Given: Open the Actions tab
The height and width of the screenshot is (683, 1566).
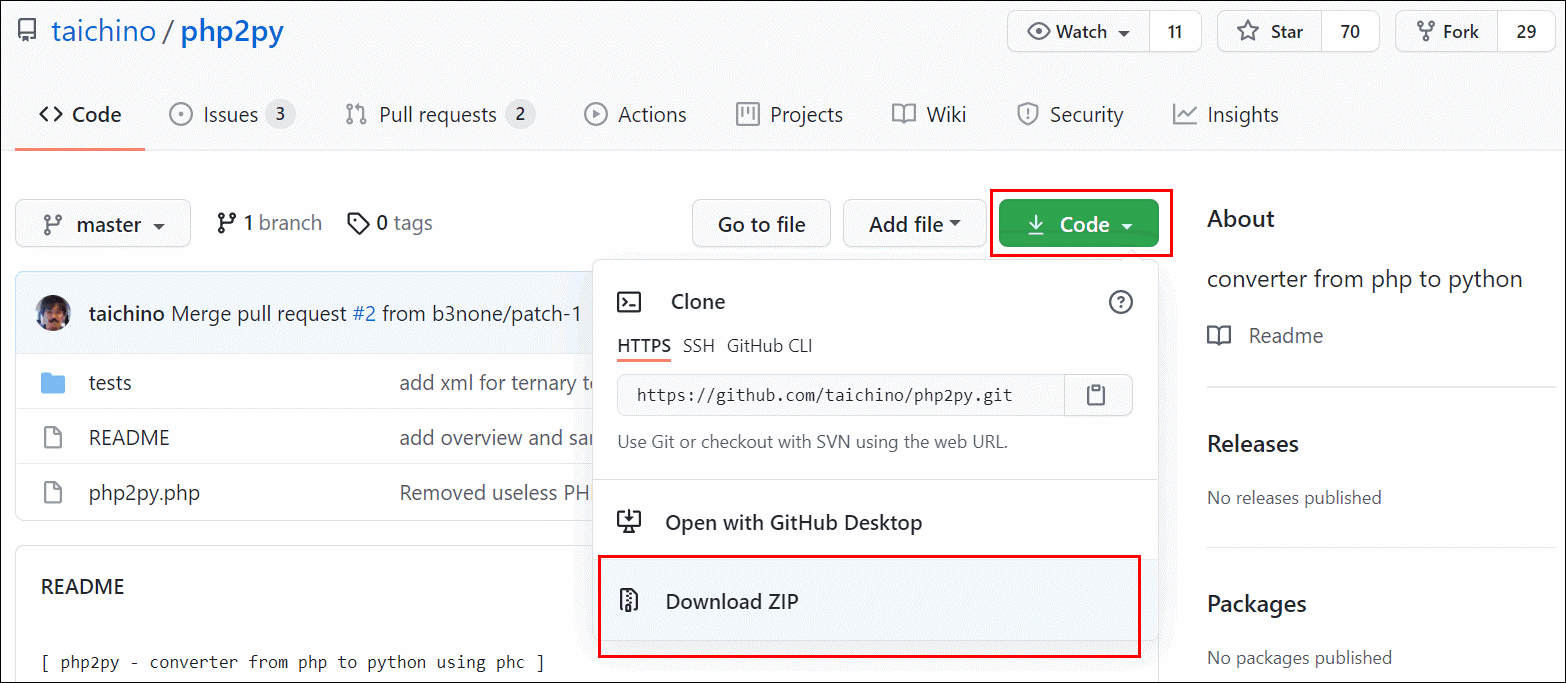Looking at the screenshot, I should point(635,115).
